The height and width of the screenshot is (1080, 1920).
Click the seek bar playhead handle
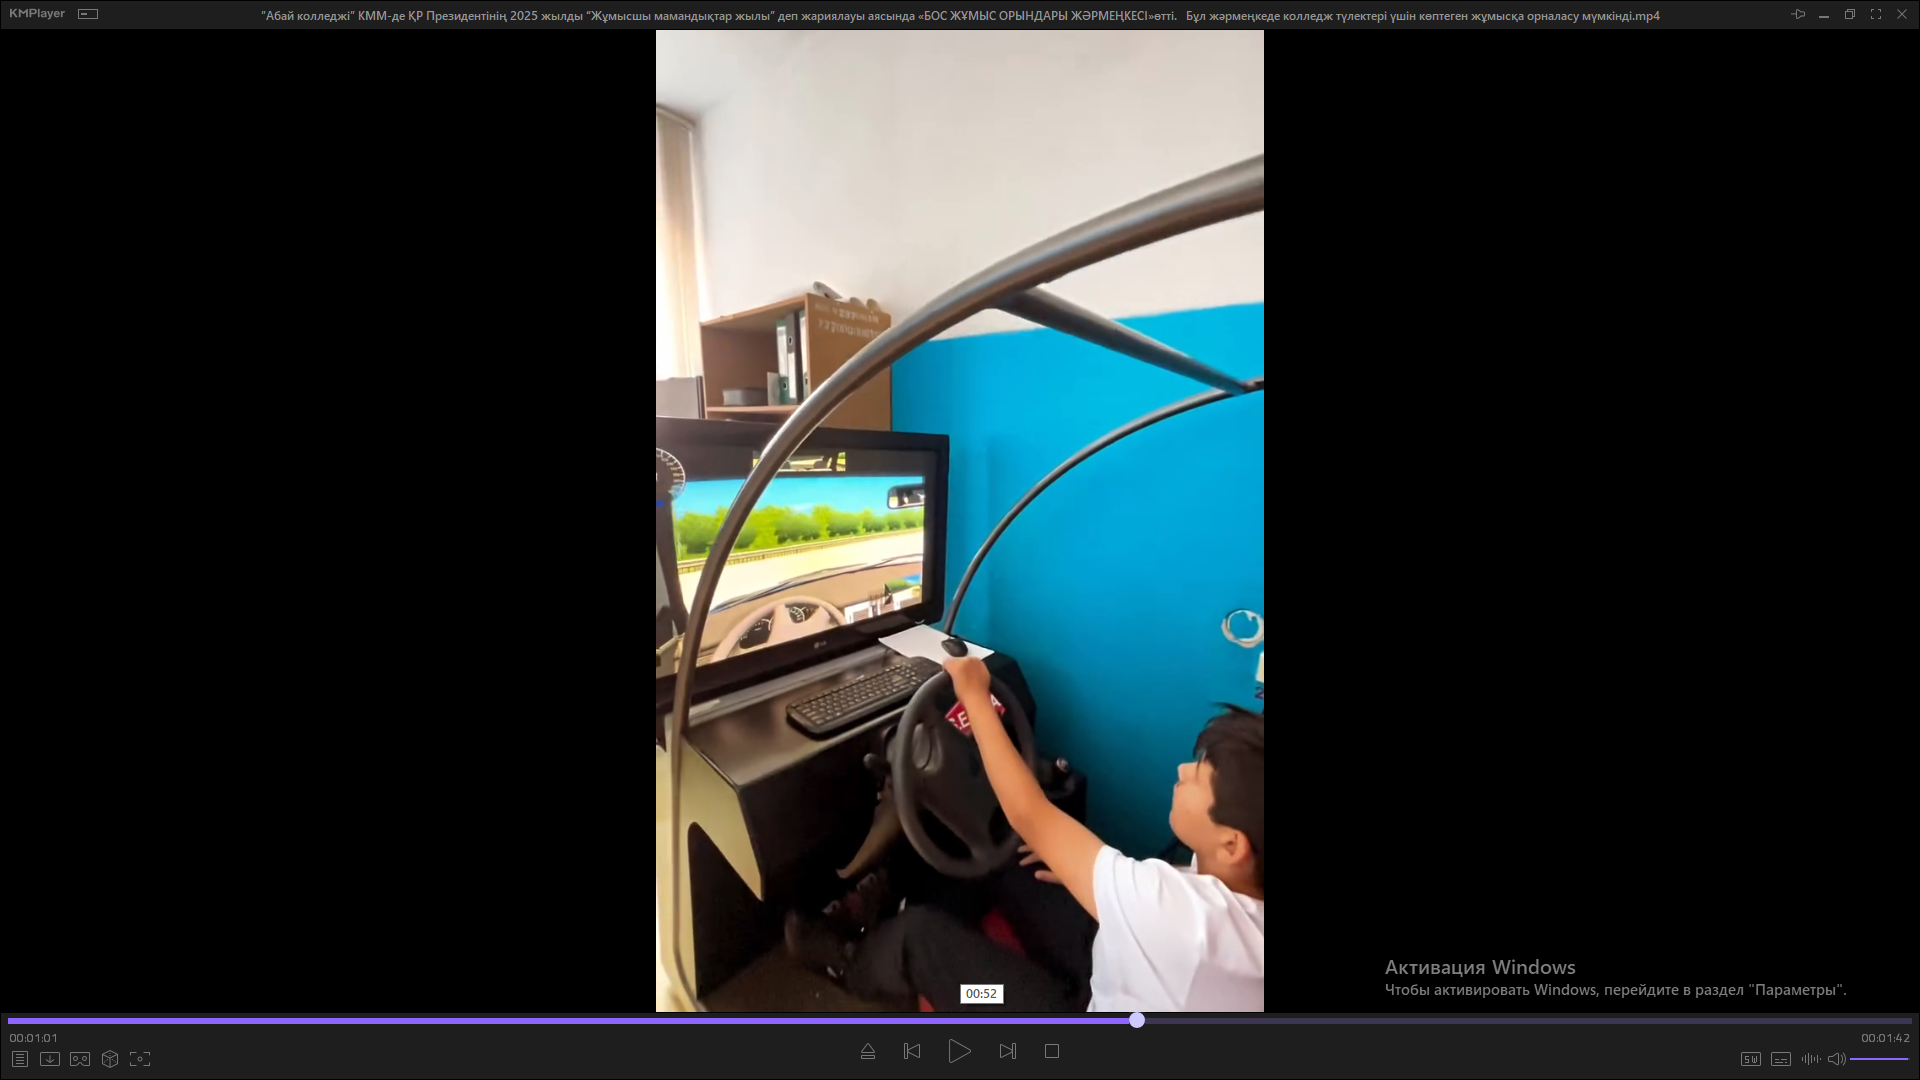point(1137,1020)
